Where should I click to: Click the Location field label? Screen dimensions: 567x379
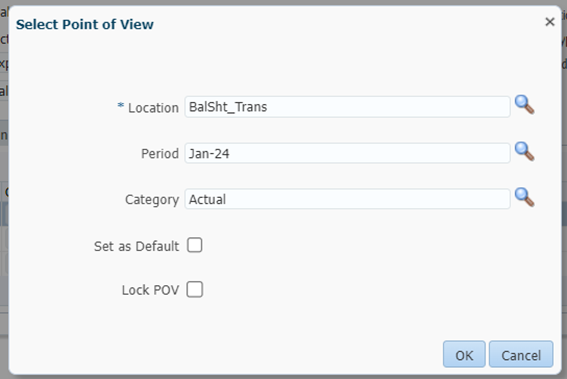coord(153,108)
